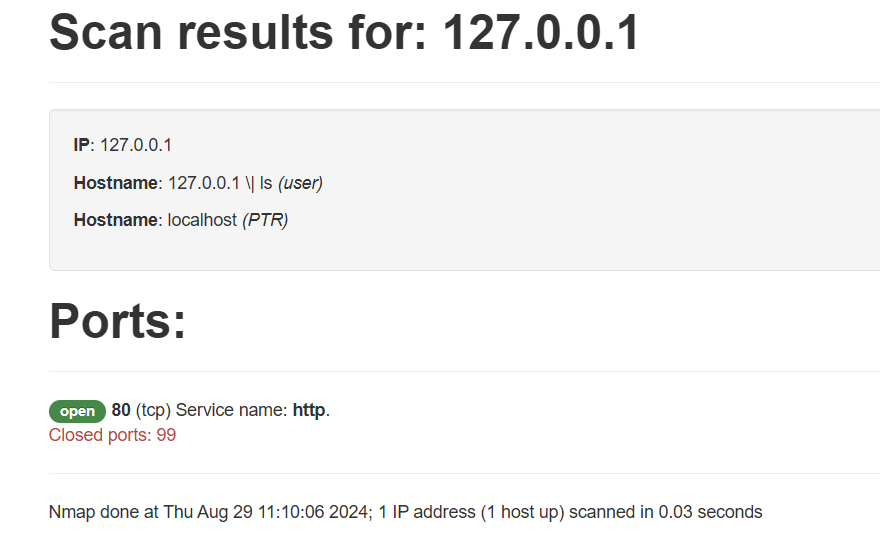The width and height of the screenshot is (880, 544).
Task: Click the "(1 host up)" summary text
Action: click(x=523, y=512)
